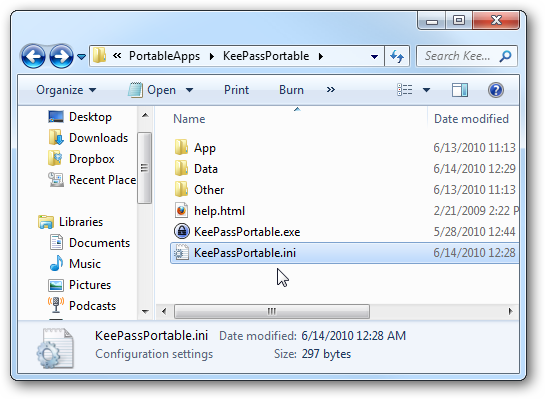Click the App folder icon

181,147
